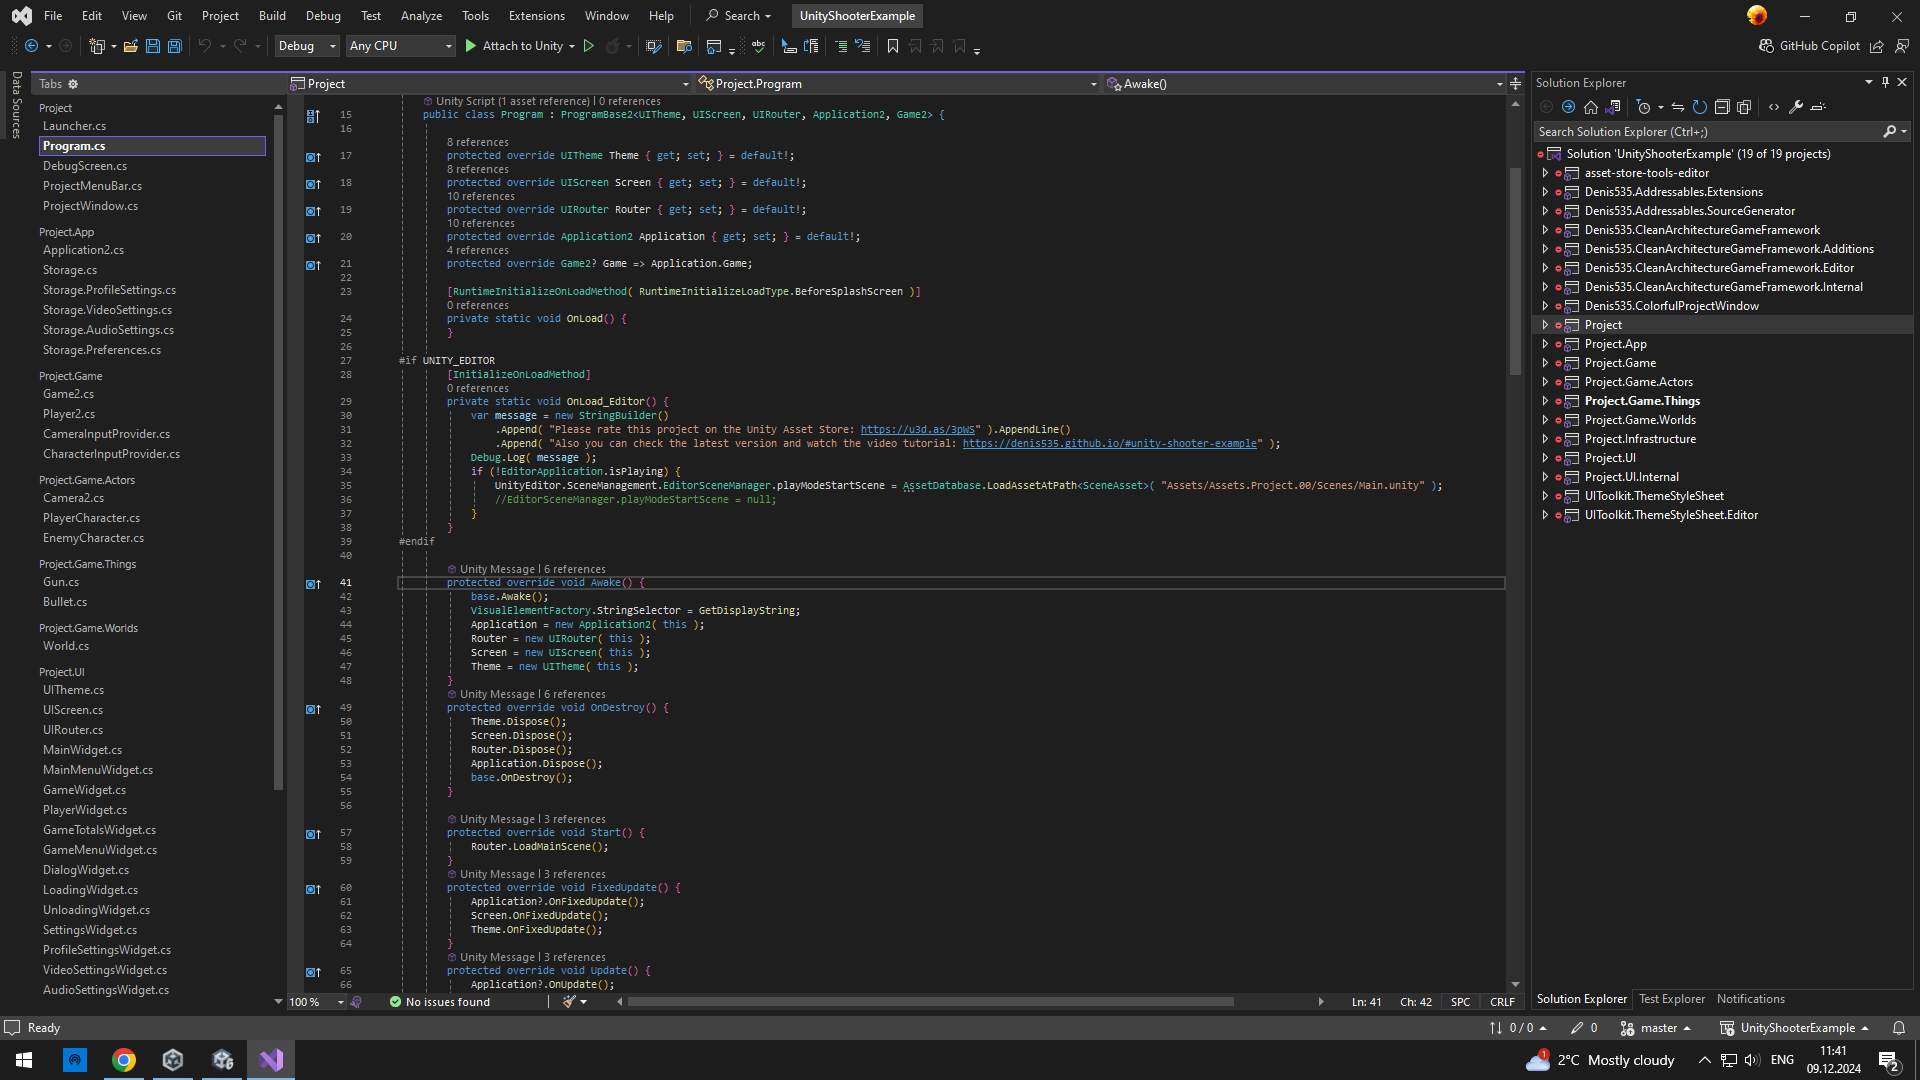Toggle the Solution Explorer pin auto-hide
1920x1080 pixels.
coord(1885,83)
